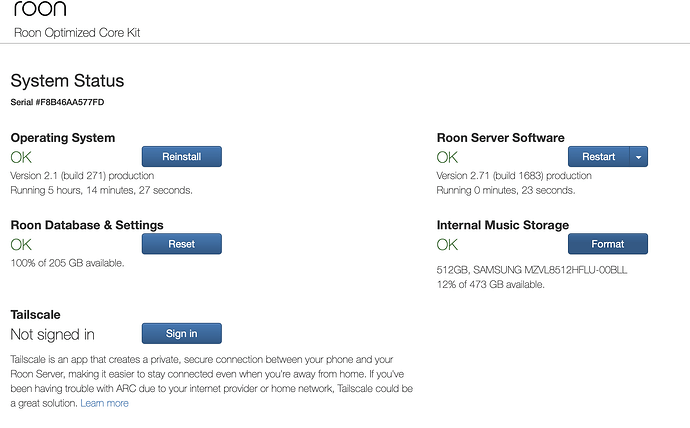Click Version 2.1 (build 271) production text
The height and width of the screenshot is (428, 690).
pyautogui.click(x=82, y=176)
